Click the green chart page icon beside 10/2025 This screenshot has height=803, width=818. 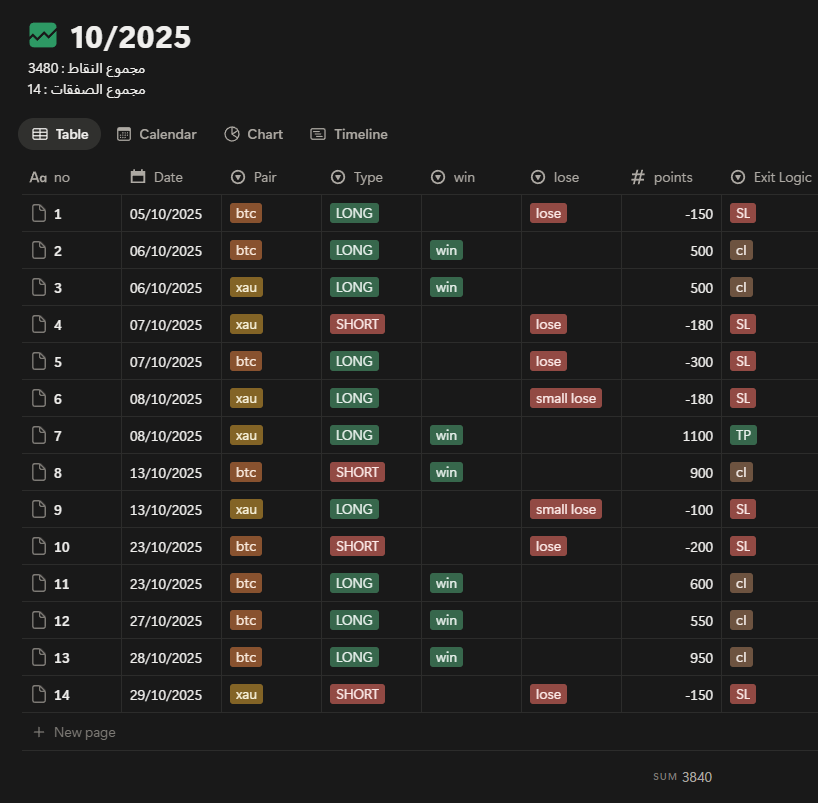[x=43, y=36]
